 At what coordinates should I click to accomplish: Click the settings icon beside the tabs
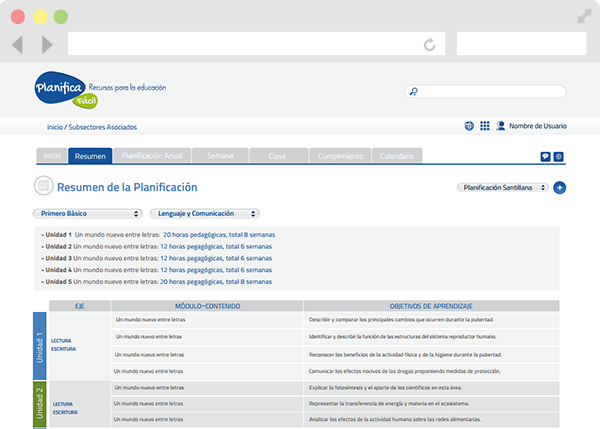559,157
